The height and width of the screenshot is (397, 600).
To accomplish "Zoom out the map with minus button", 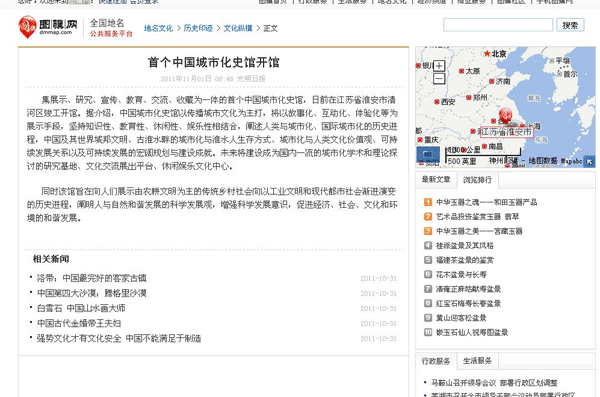I will pyautogui.click(x=439, y=78).
